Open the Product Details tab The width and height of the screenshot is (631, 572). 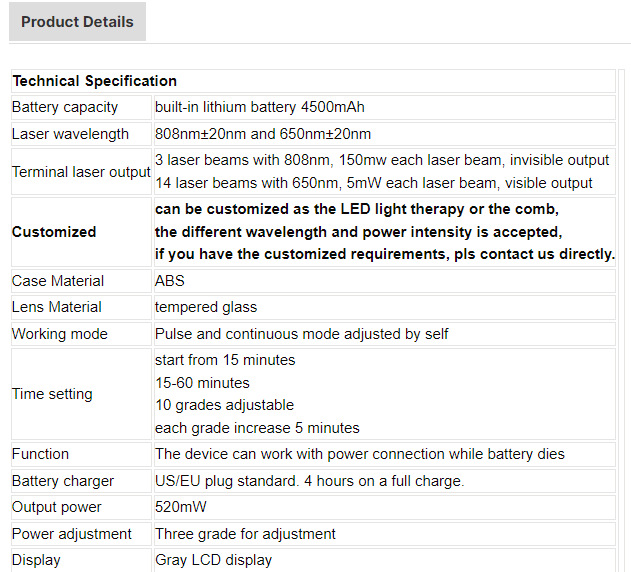pyautogui.click(x=77, y=22)
